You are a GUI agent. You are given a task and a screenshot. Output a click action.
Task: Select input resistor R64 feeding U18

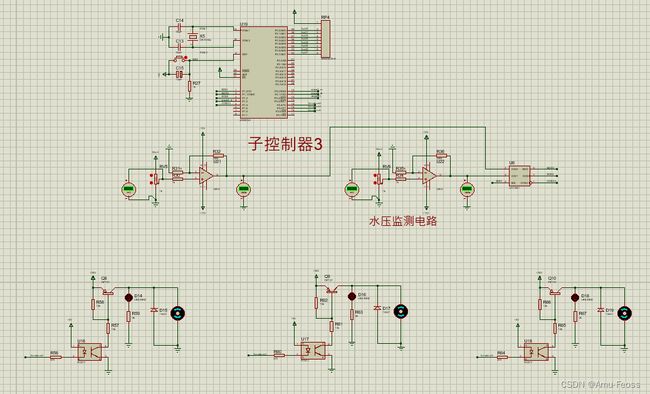[502, 357]
